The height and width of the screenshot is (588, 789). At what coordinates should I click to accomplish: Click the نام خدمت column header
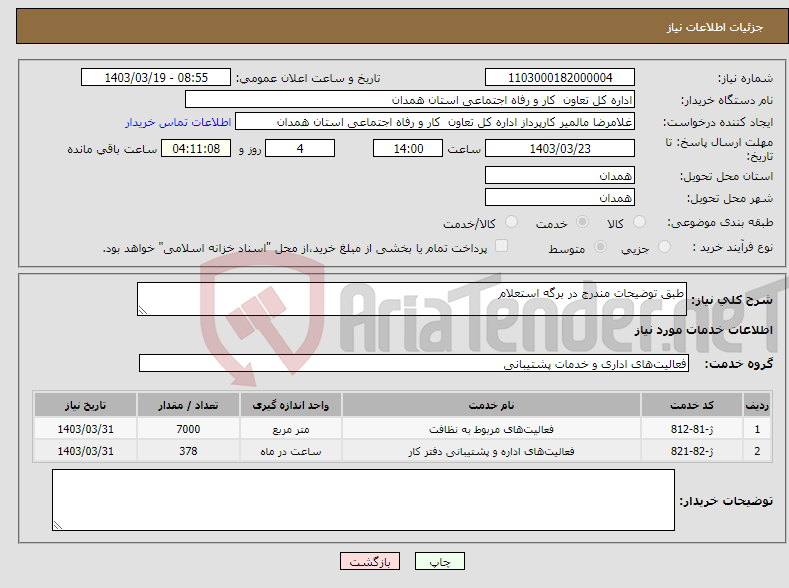pos(491,405)
